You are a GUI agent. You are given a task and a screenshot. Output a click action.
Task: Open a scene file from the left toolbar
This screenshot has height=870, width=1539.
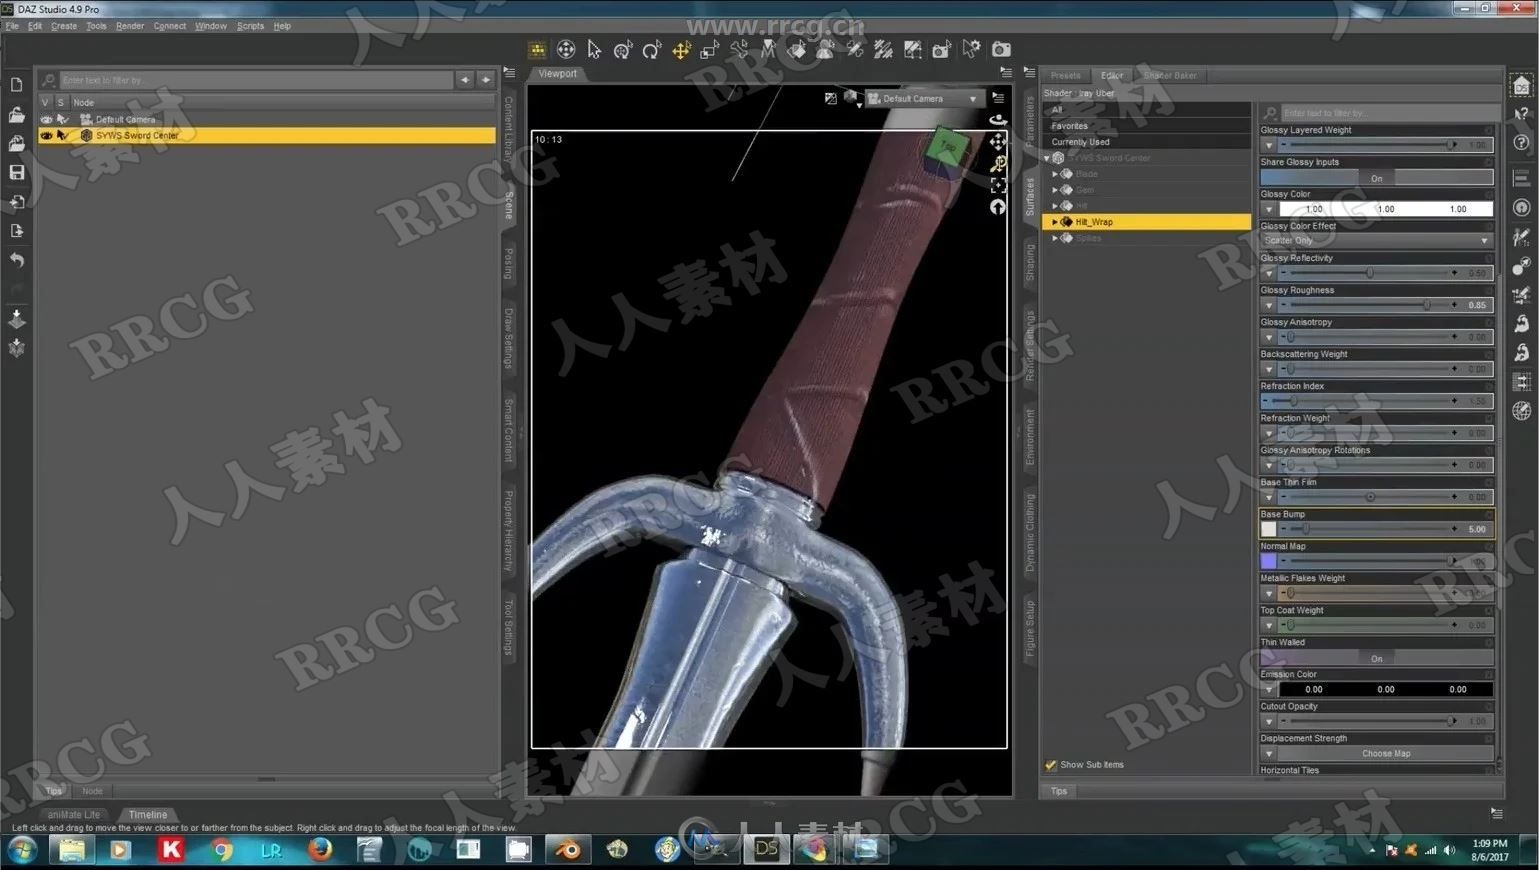(17, 114)
